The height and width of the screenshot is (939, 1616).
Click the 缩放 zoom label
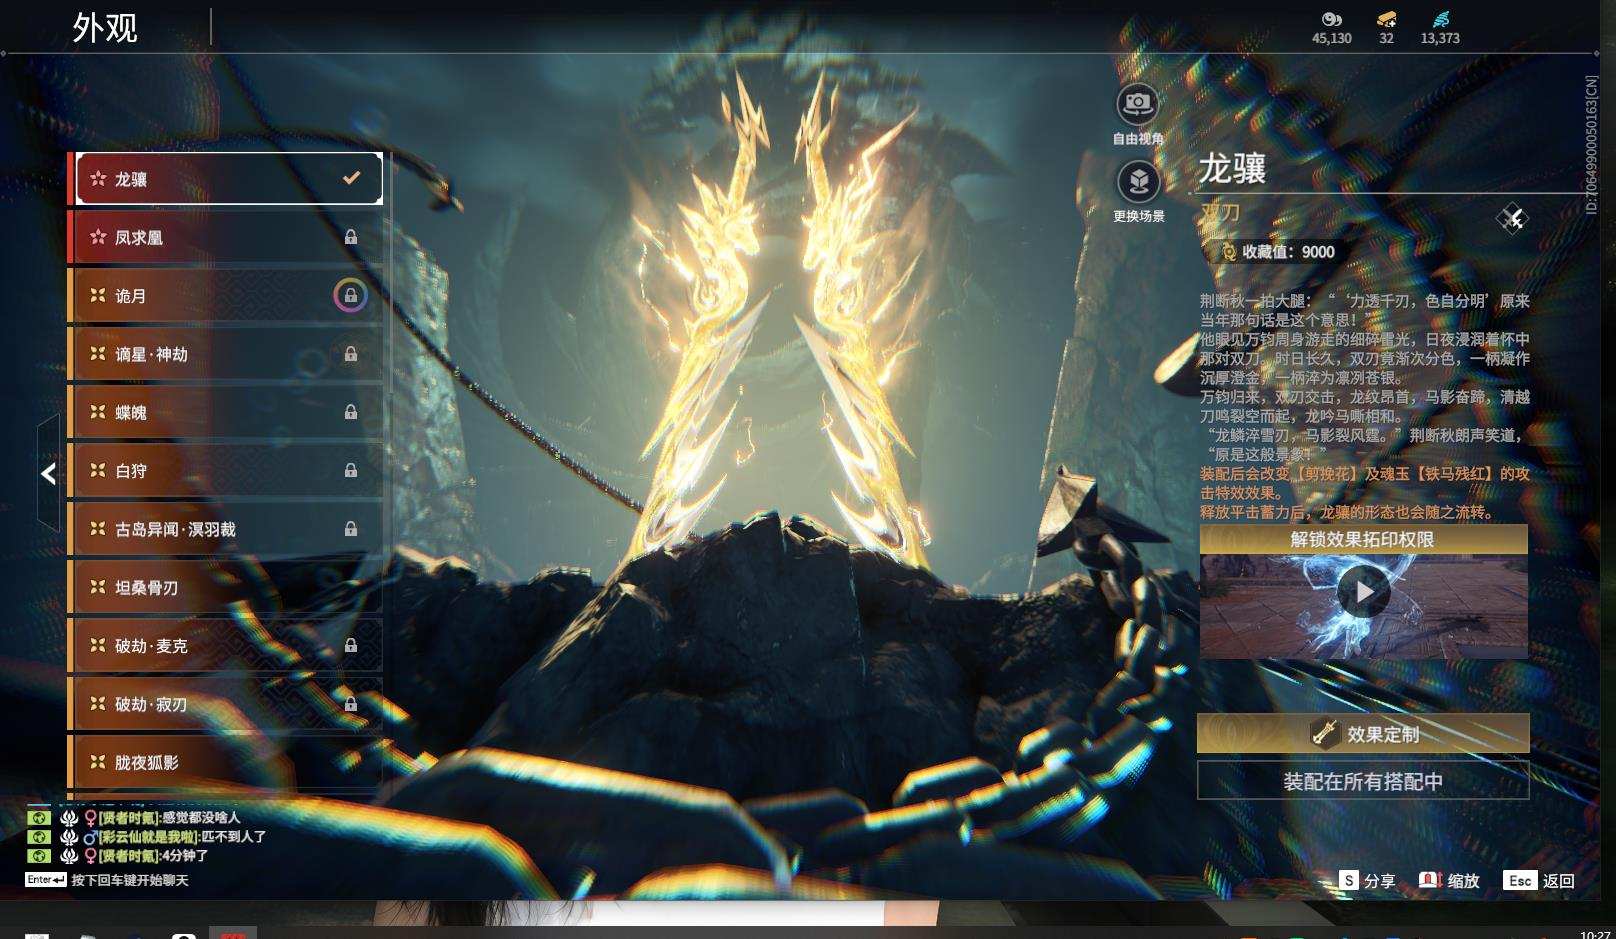tap(1463, 881)
